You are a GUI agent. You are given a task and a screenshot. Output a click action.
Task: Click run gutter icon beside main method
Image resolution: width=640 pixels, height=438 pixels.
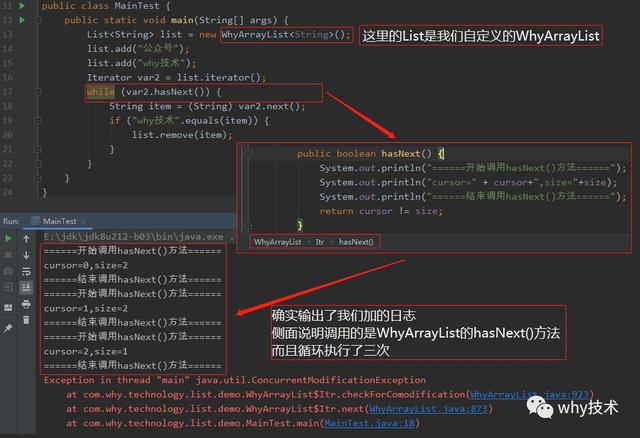(x=22, y=20)
